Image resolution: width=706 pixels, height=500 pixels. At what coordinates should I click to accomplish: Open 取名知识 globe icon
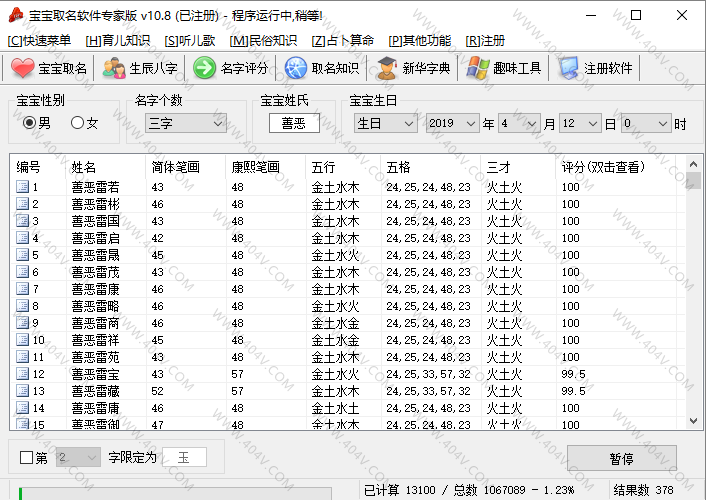[296, 68]
